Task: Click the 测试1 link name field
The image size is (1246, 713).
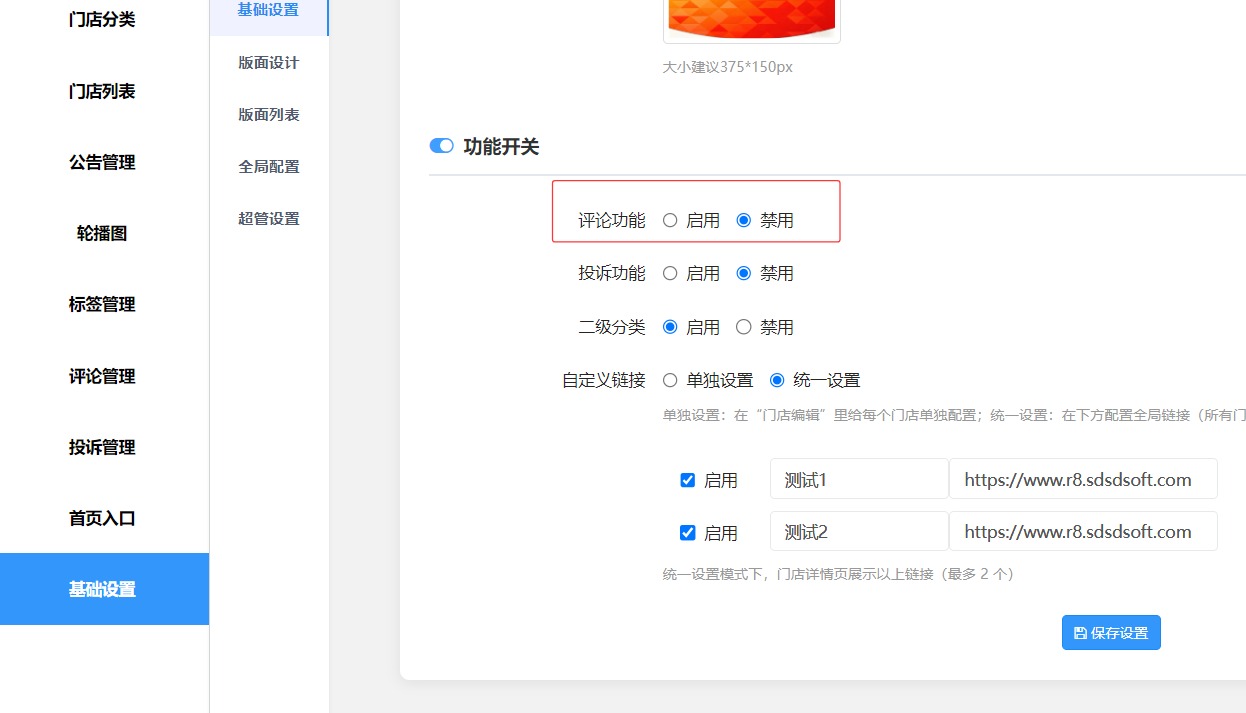Action: (859, 479)
